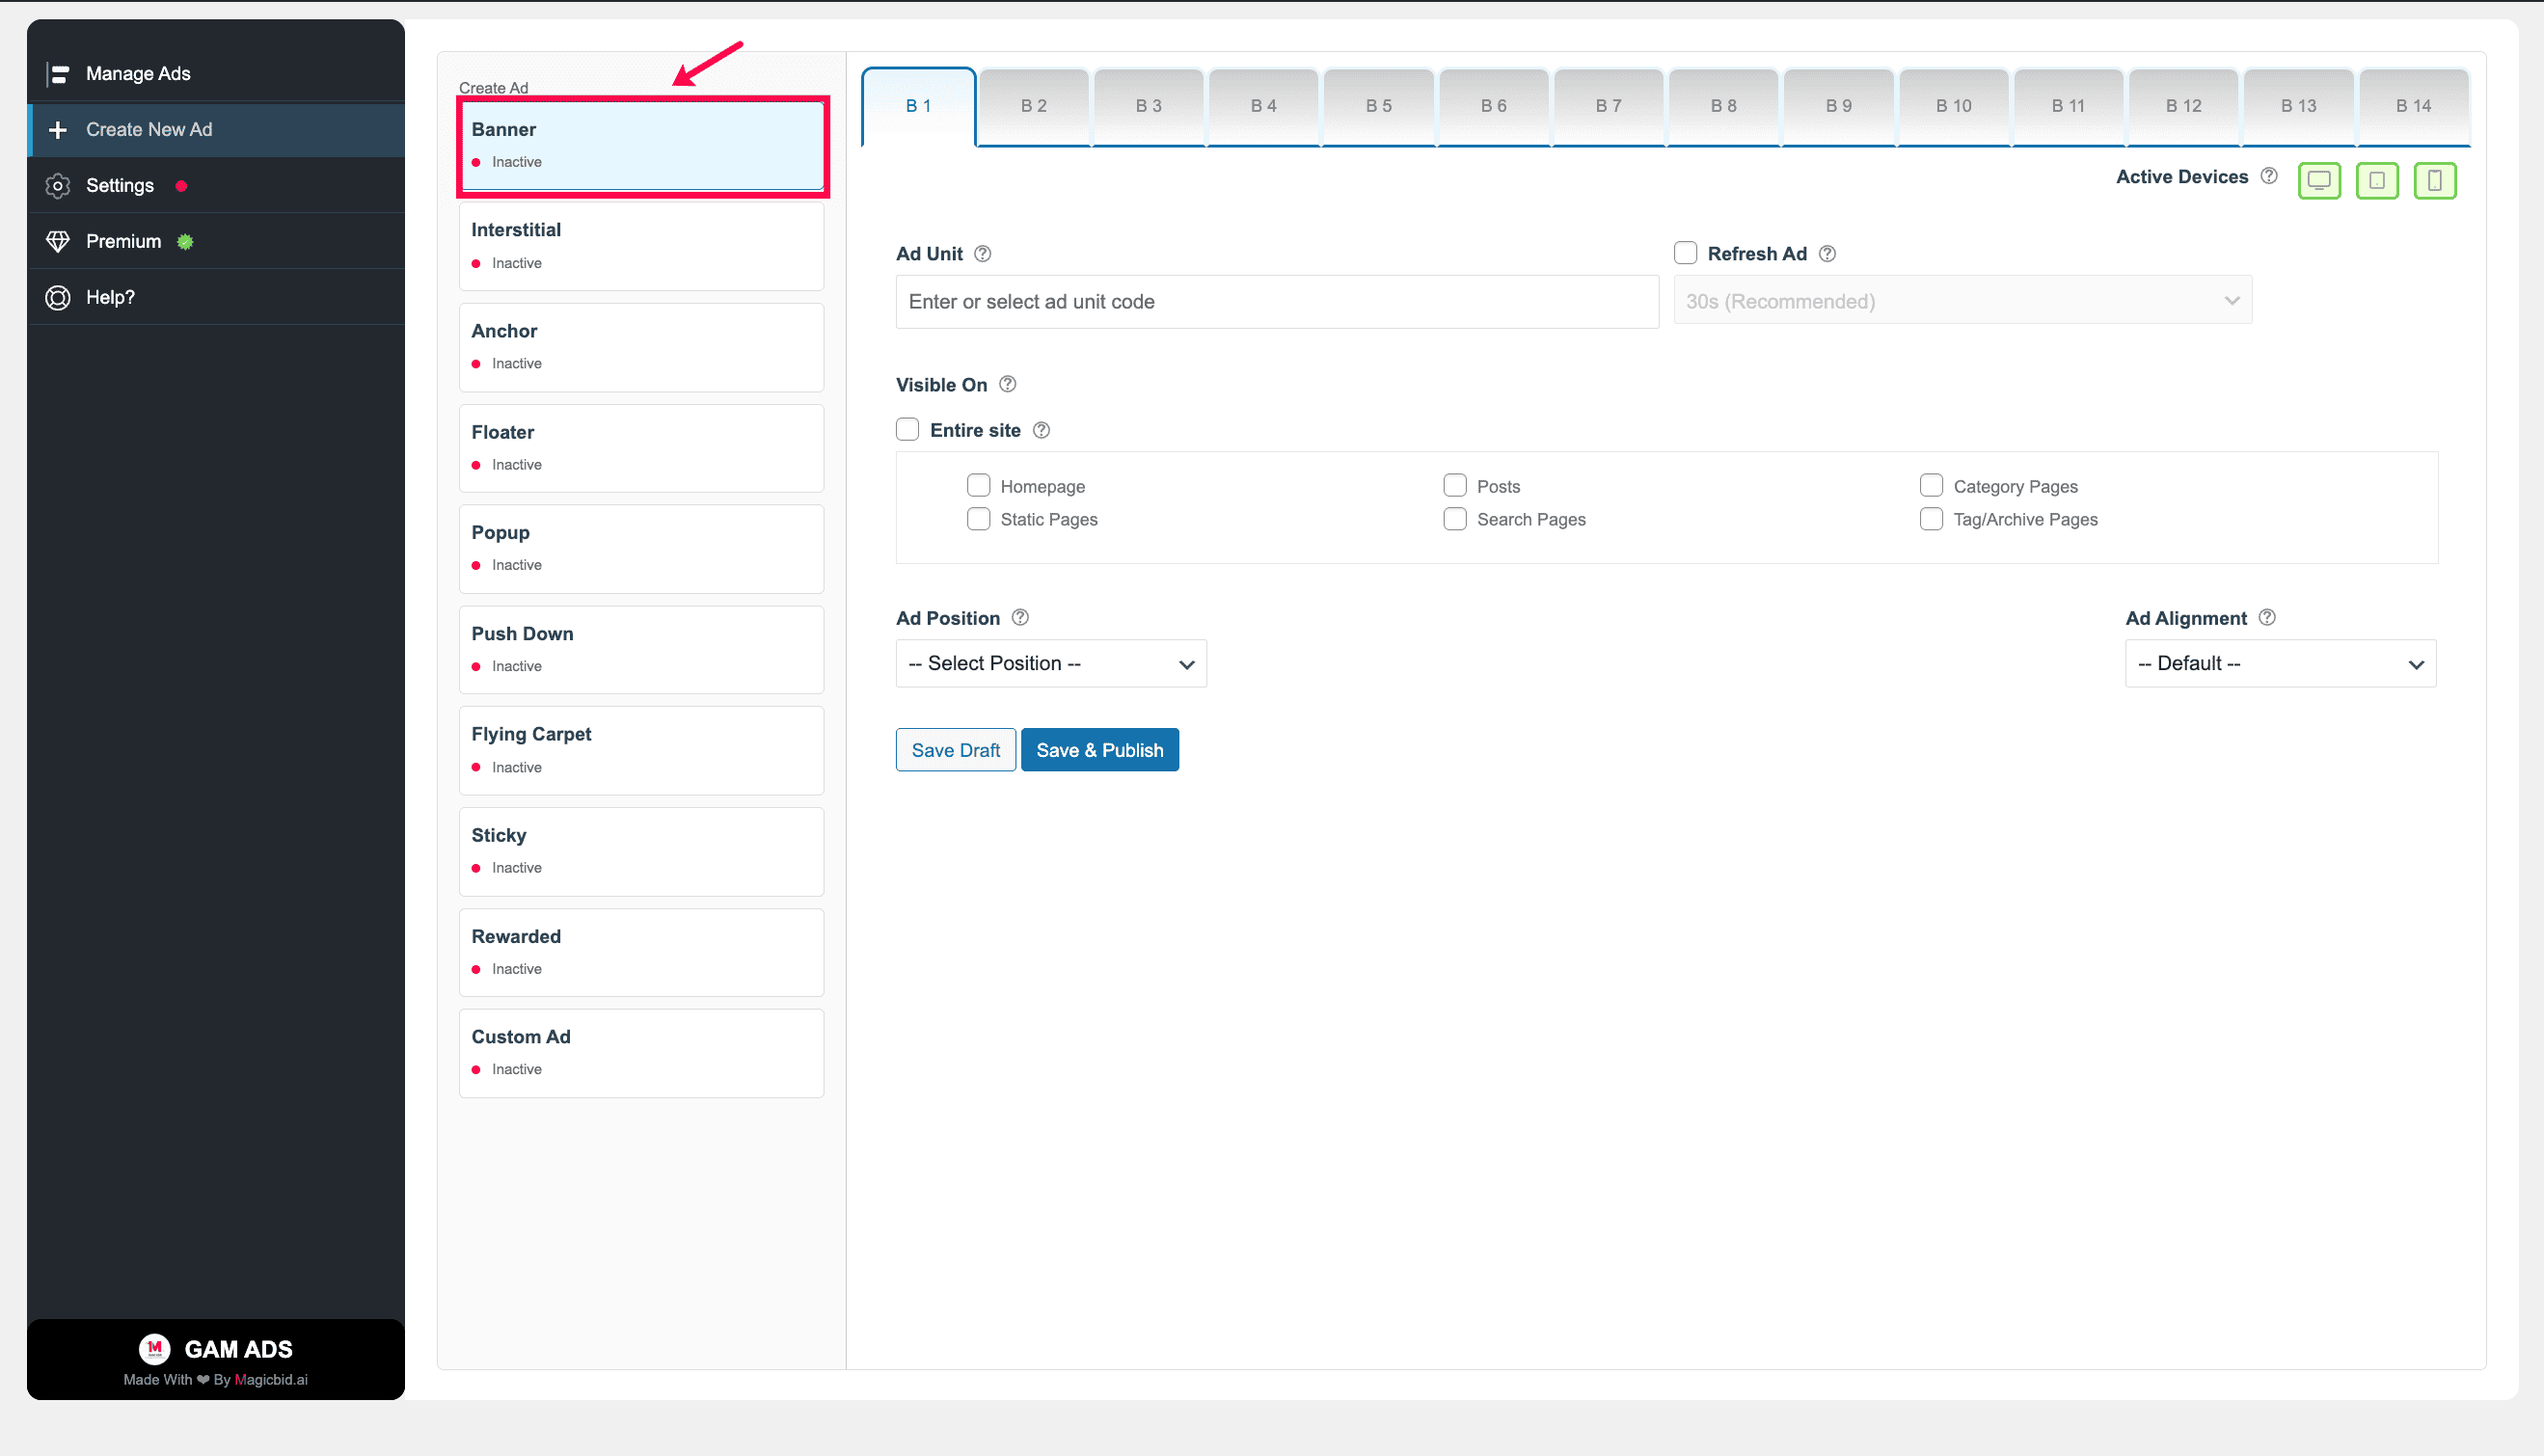Screen dimensions: 2544x1456
Task: Click Save & Publish
Action: tap(1099, 750)
